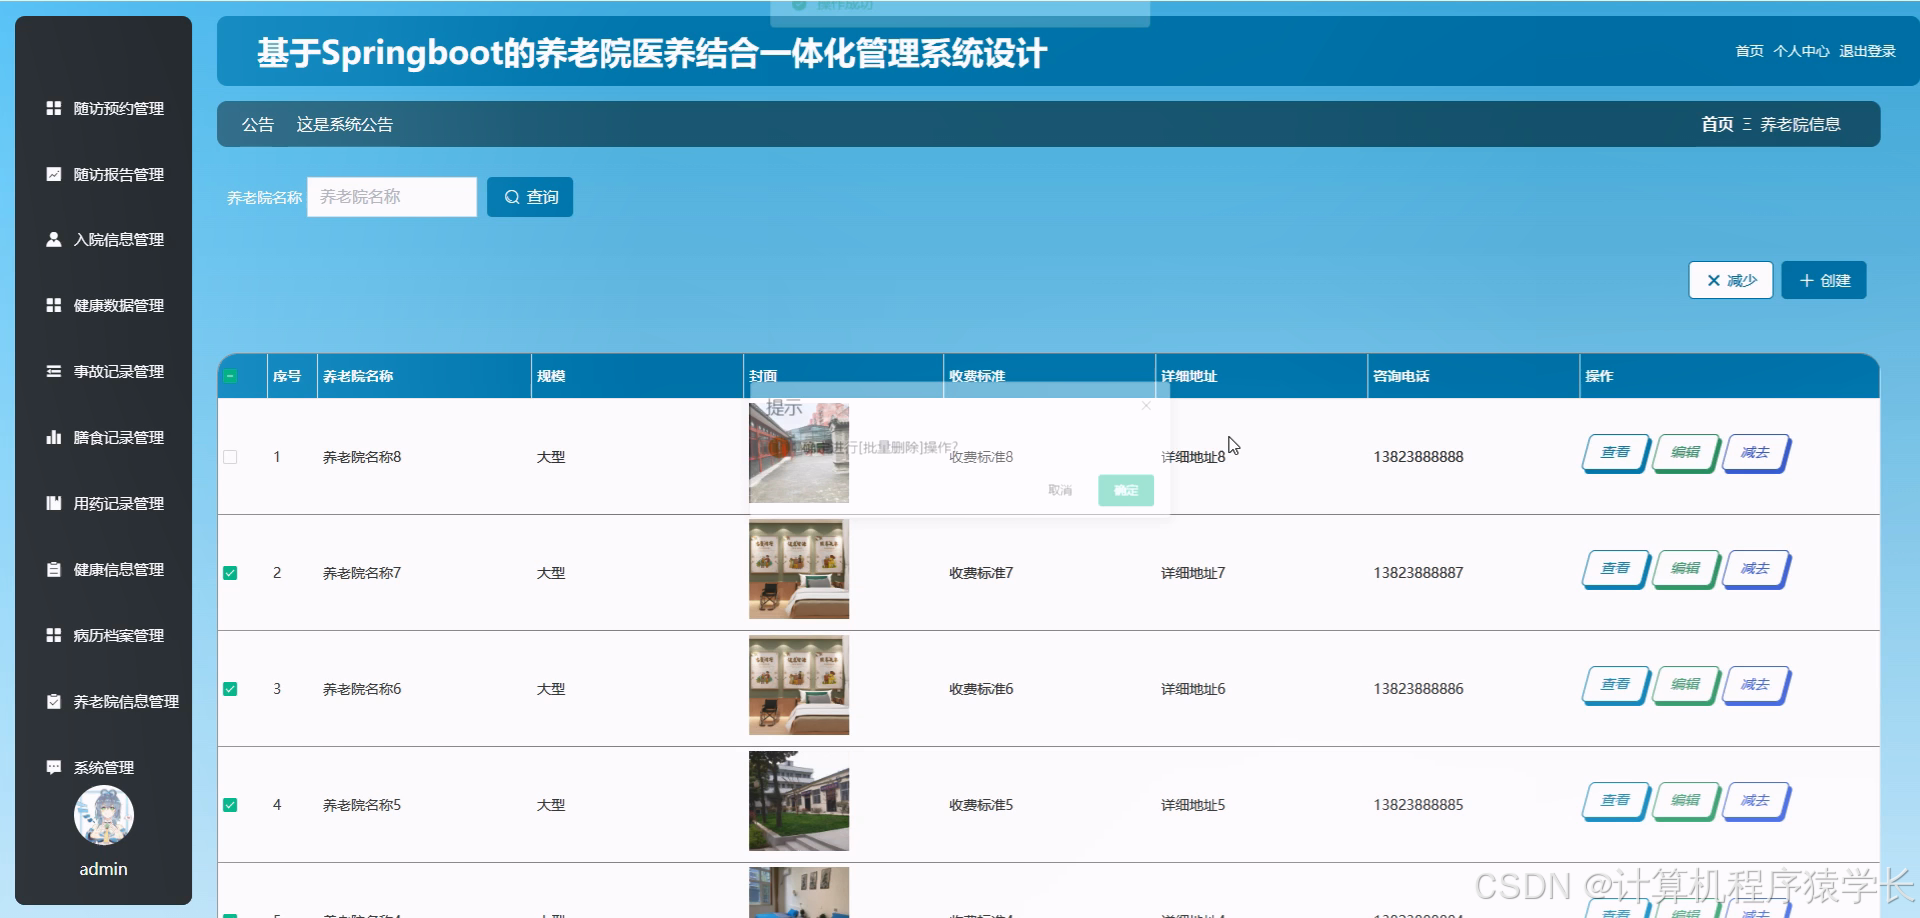Click the 健康数据管理 grid icon

pos(54,306)
